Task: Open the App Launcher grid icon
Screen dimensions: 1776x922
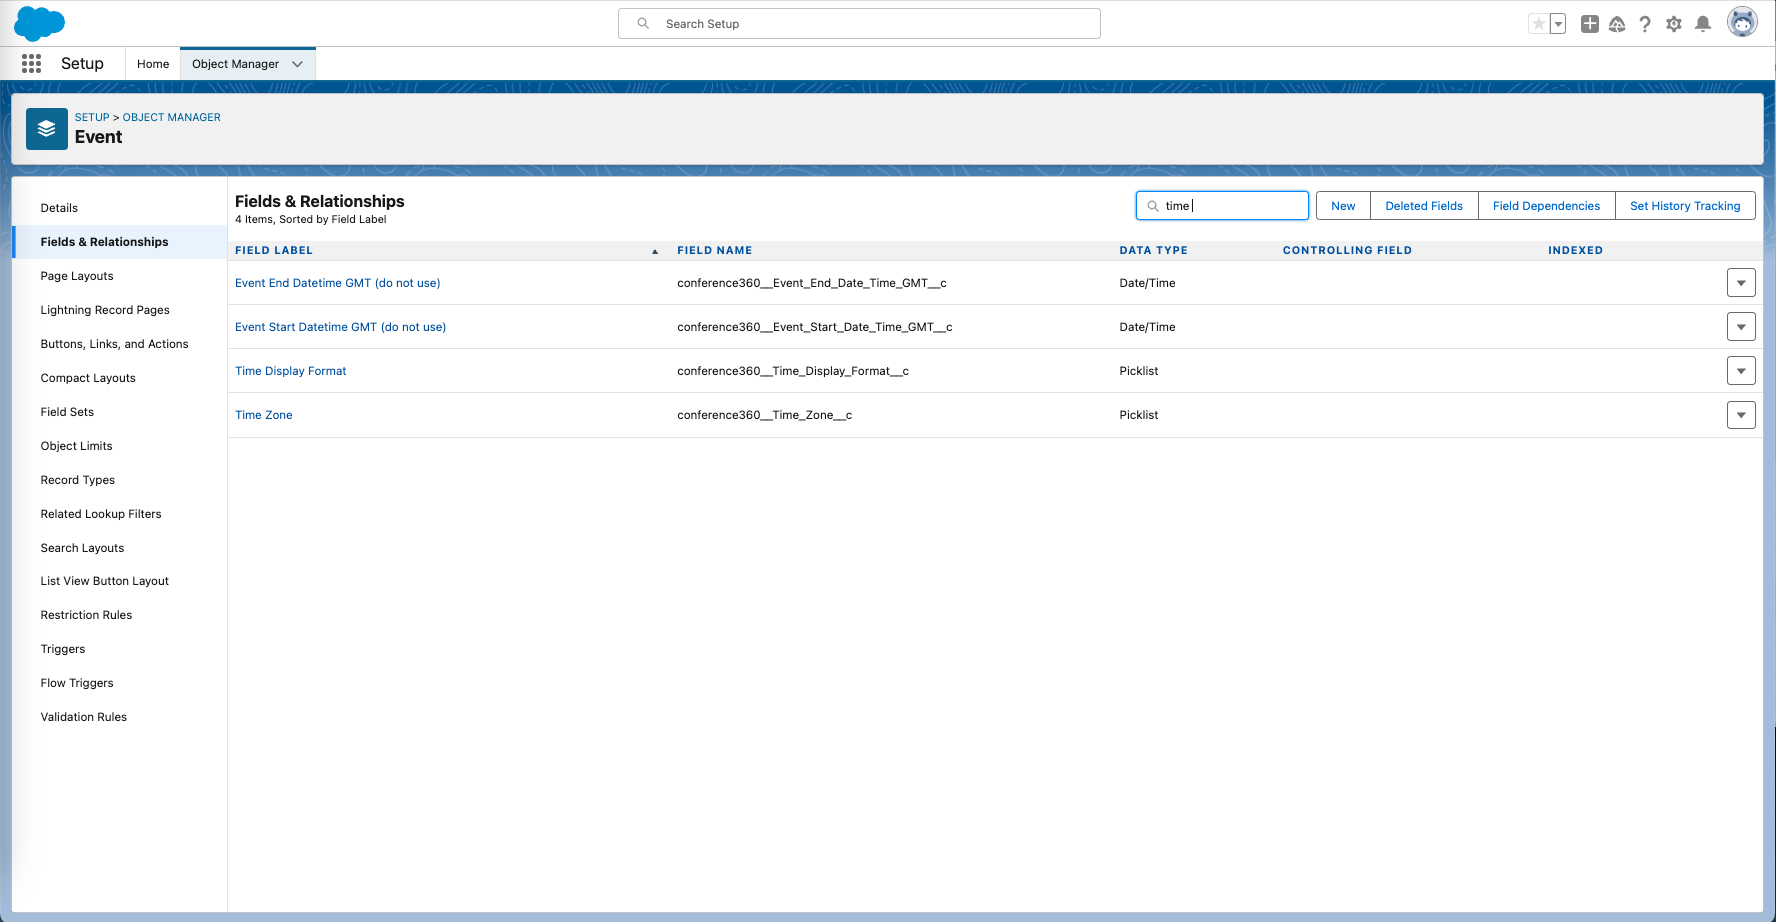Action: pyautogui.click(x=32, y=64)
